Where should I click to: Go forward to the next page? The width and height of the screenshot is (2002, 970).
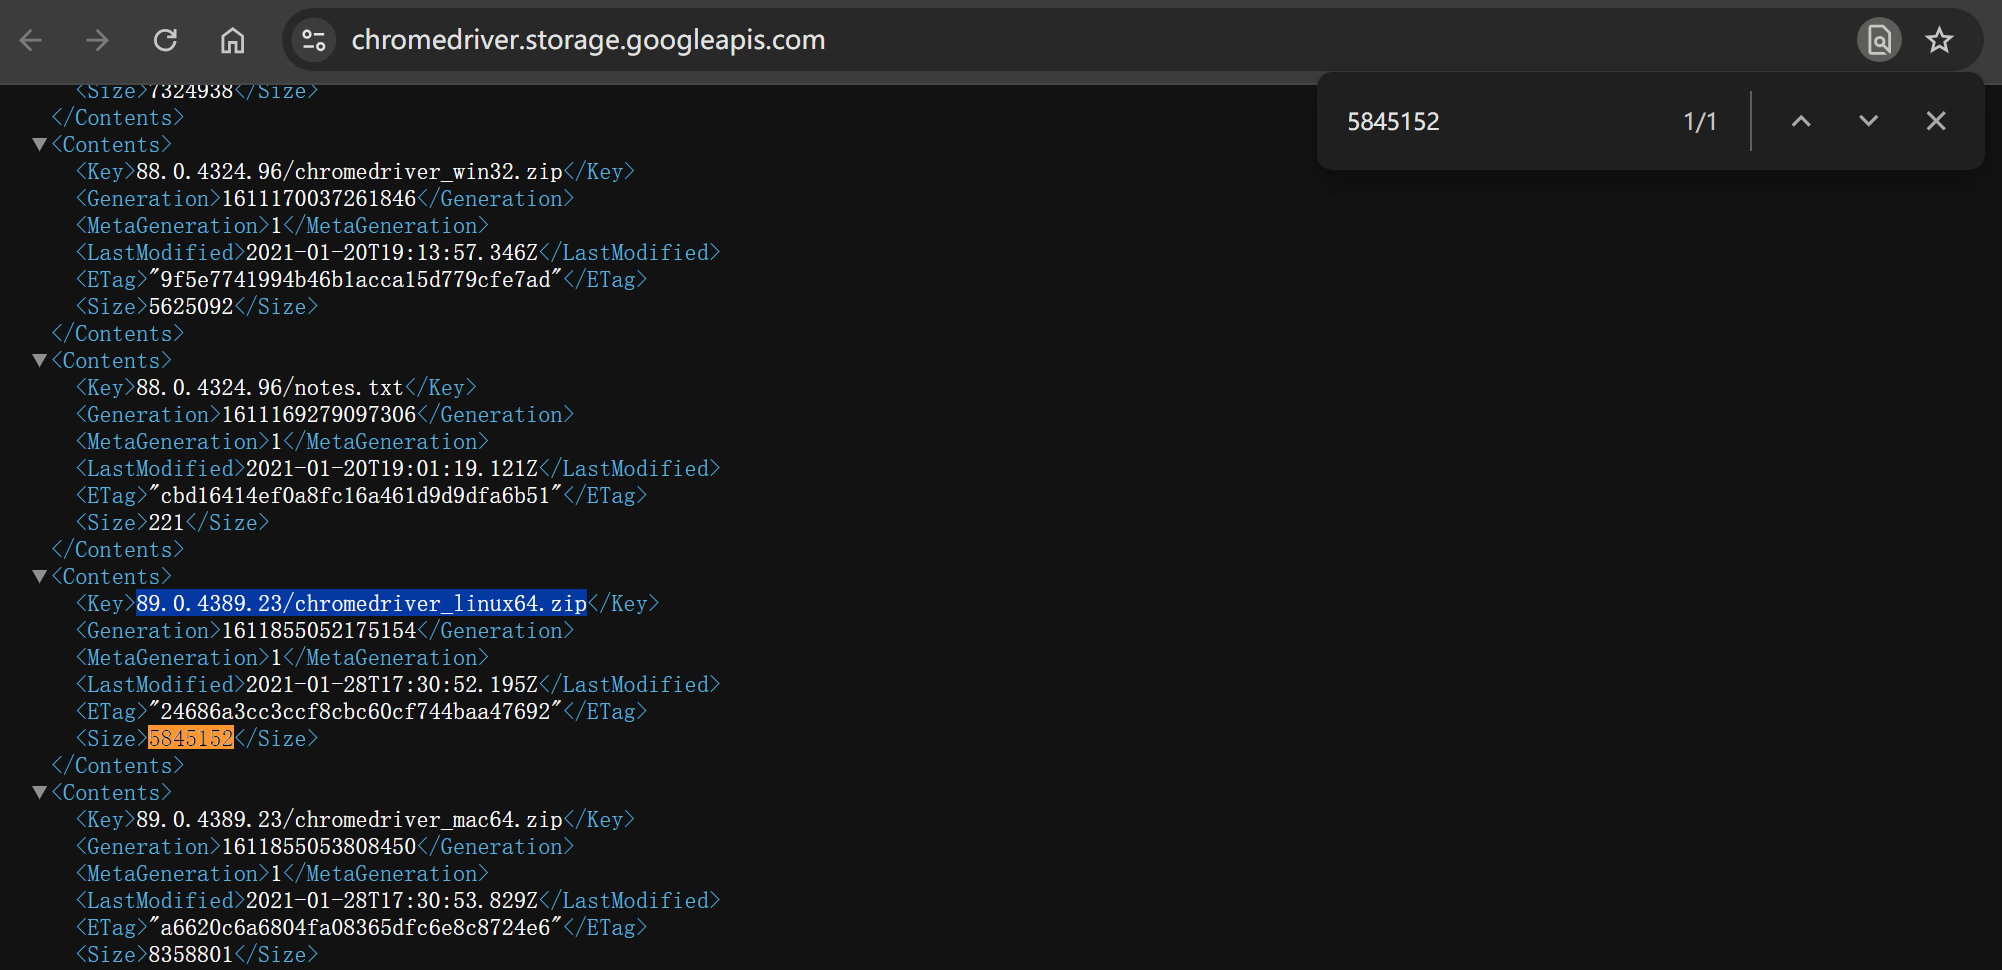tap(97, 40)
